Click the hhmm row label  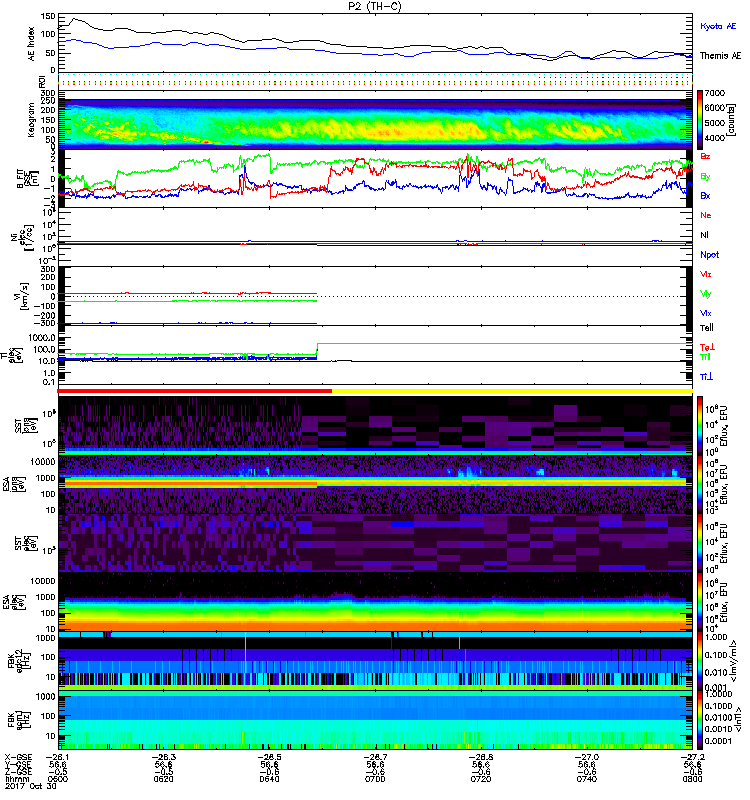[16, 780]
